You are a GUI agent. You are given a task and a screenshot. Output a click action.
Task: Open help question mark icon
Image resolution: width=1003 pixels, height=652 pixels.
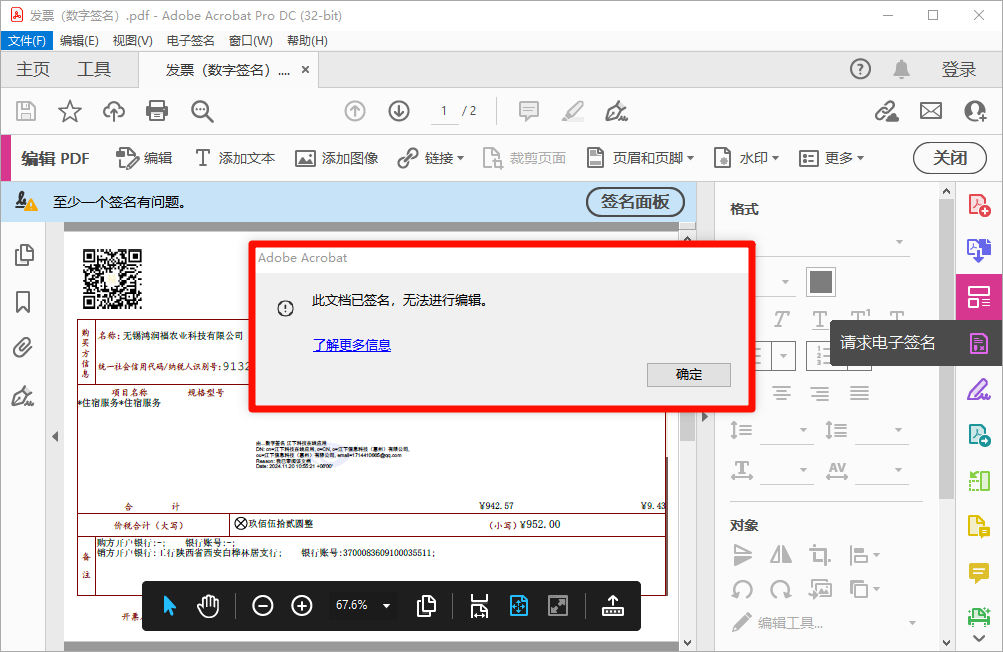(x=860, y=68)
